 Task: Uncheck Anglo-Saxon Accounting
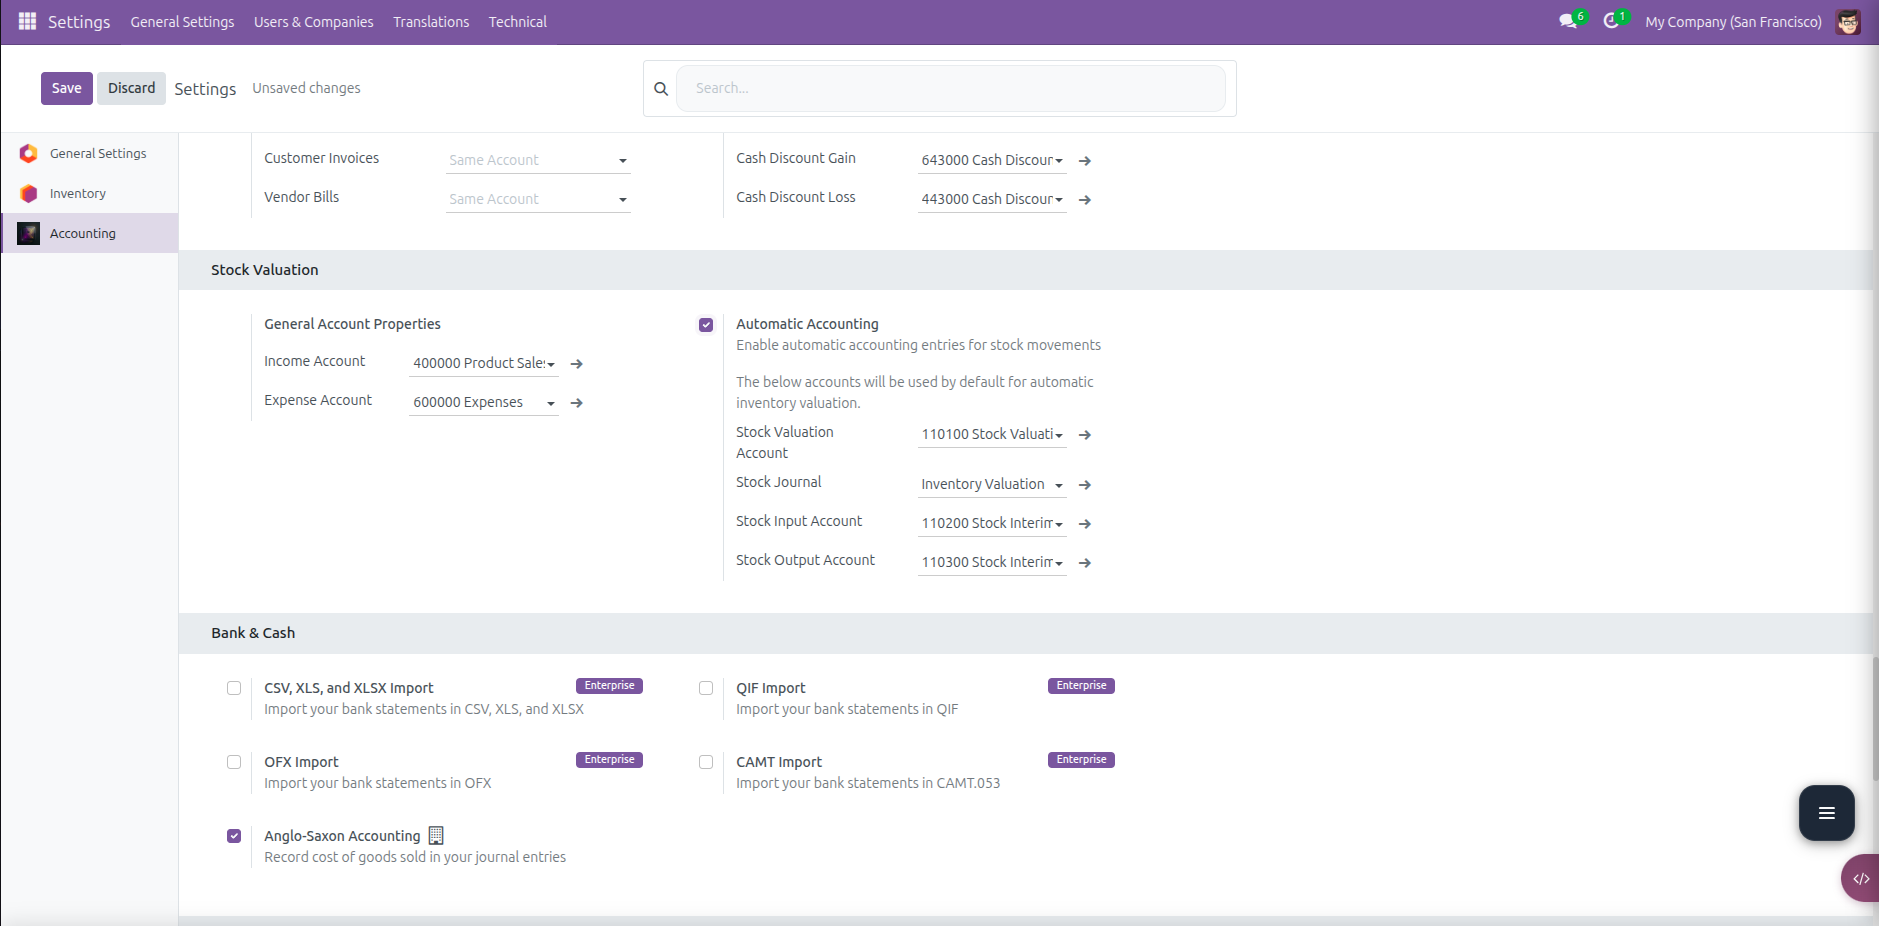(234, 836)
